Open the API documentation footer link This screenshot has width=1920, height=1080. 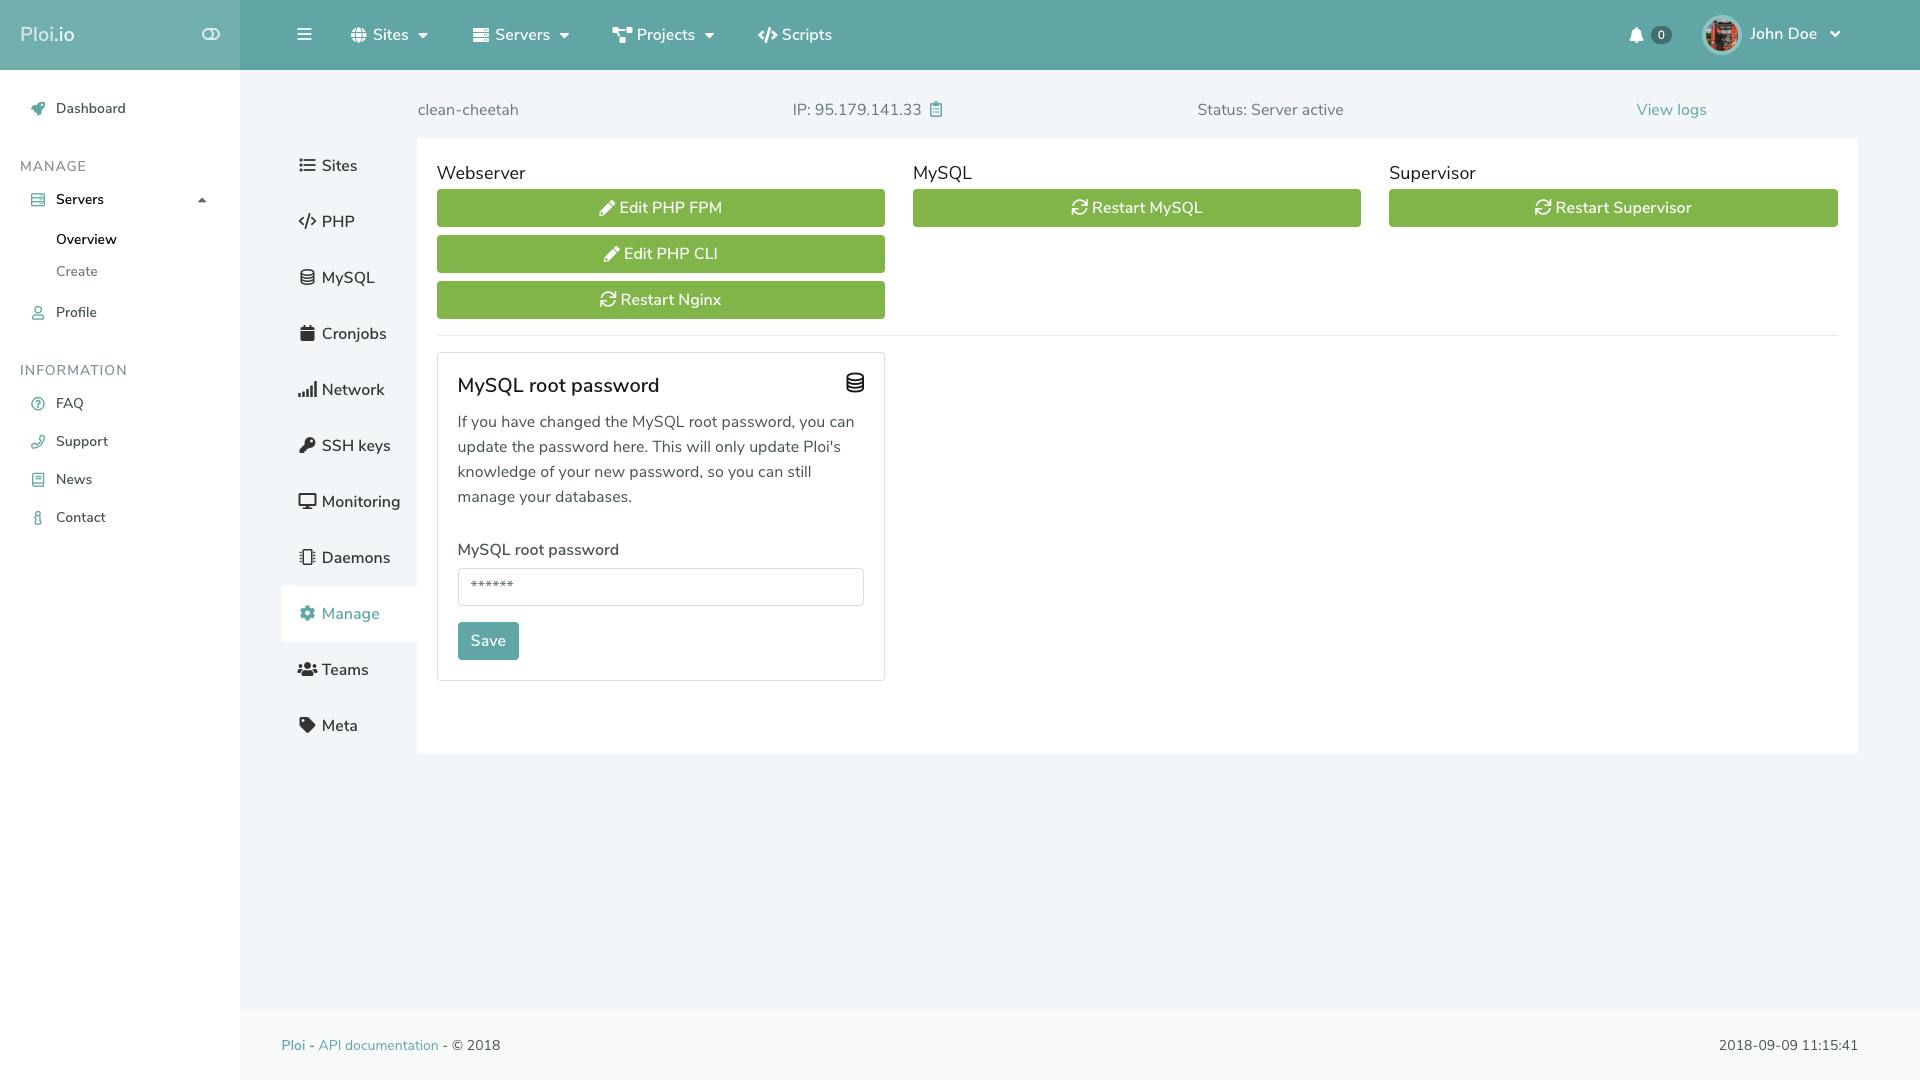click(x=378, y=1046)
